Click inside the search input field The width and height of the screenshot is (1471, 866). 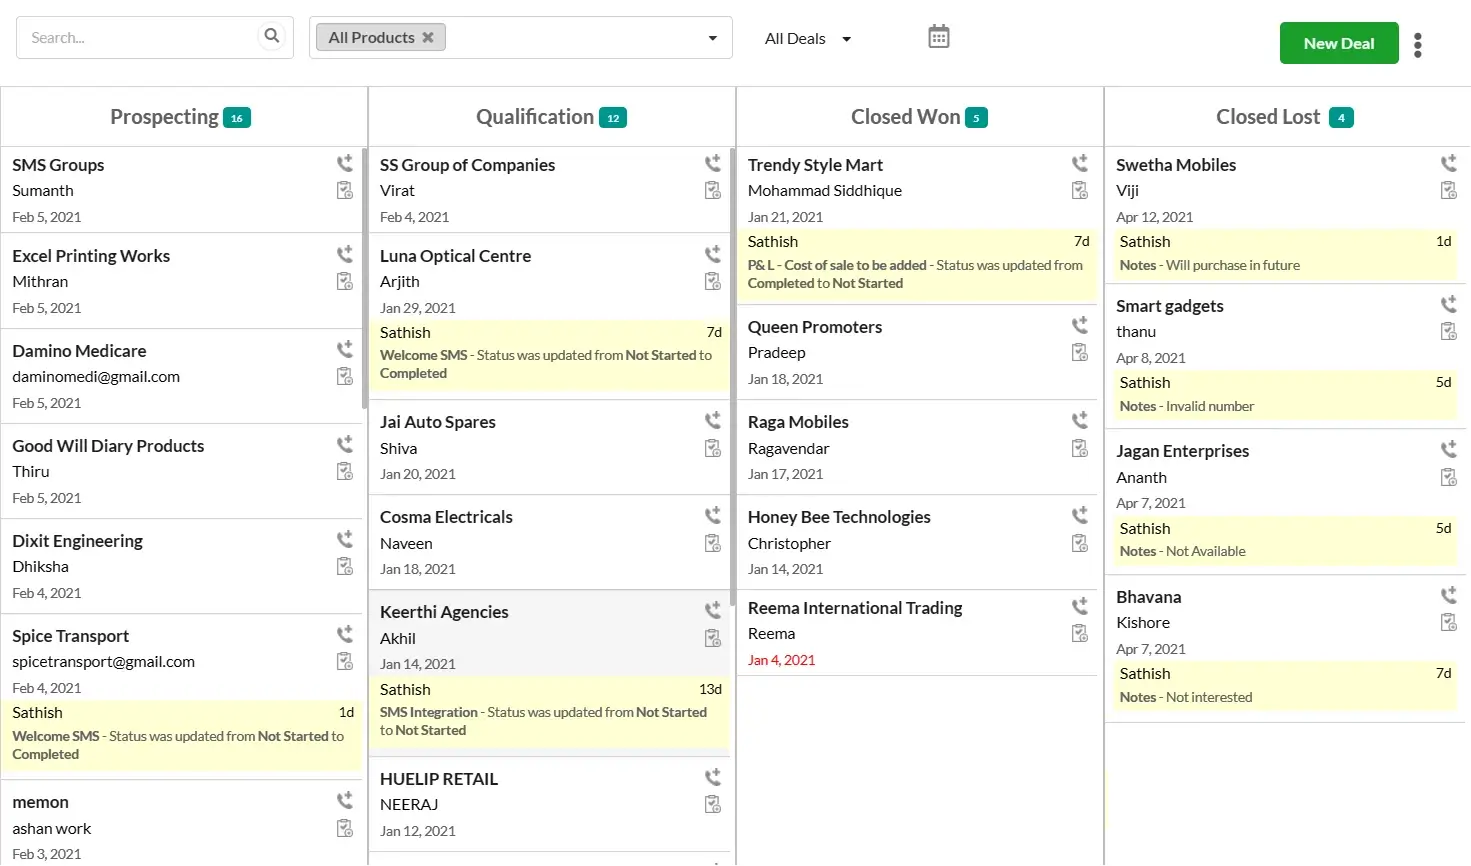pyautogui.click(x=140, y=36)
